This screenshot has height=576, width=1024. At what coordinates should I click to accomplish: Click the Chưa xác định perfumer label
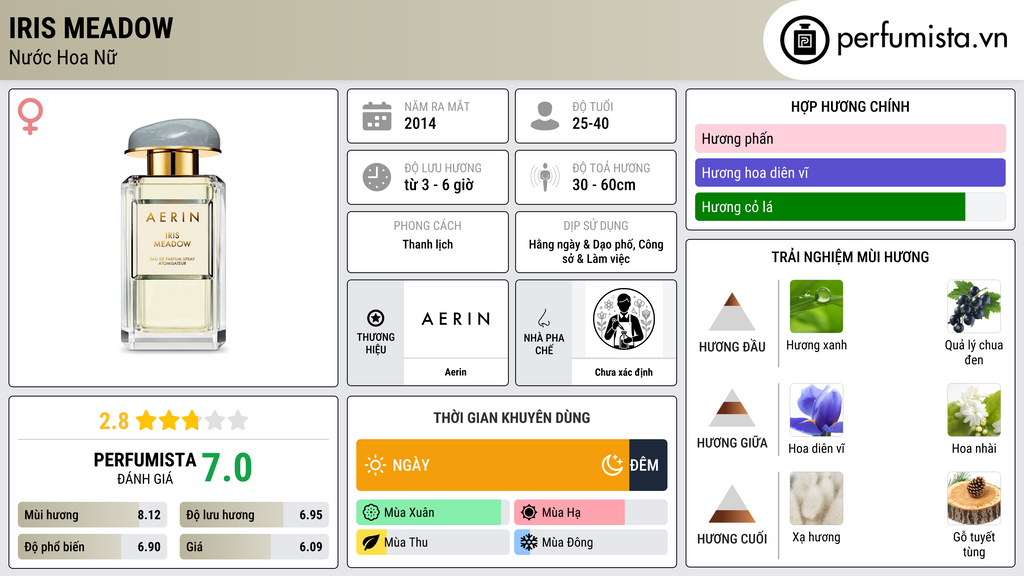point(624,372)
